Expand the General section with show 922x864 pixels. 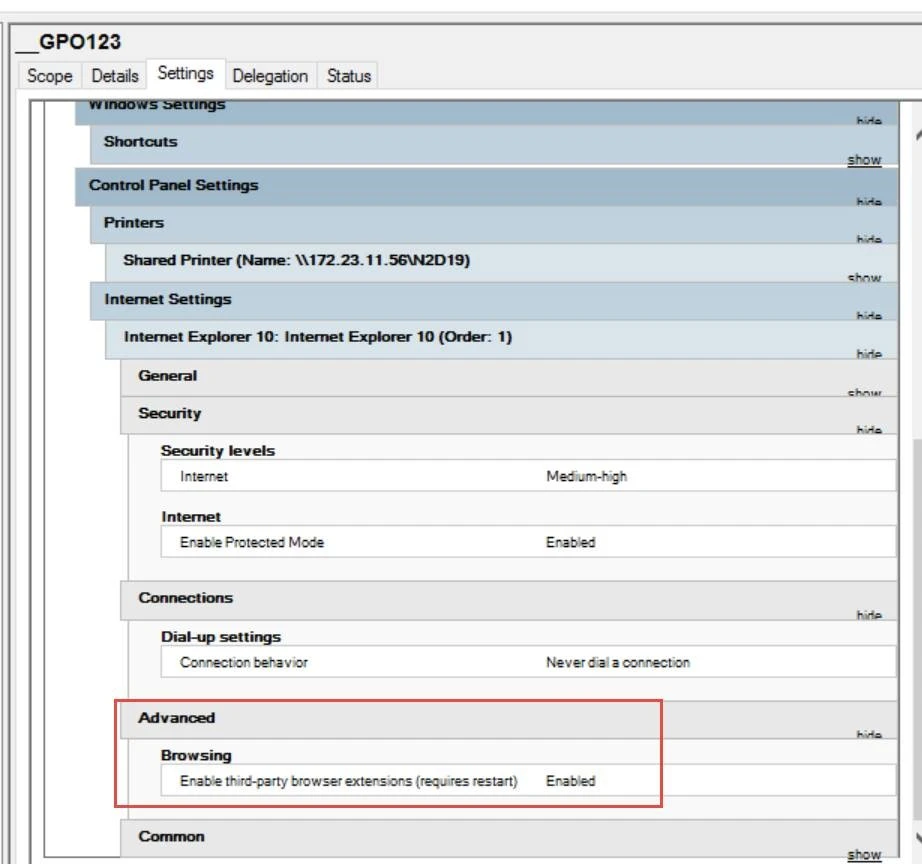(x=864, y=392)
